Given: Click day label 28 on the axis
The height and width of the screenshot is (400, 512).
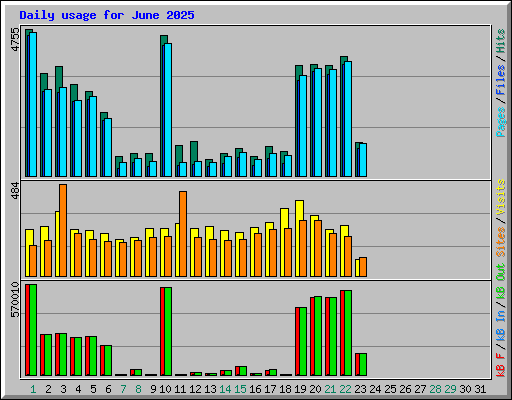Looking at the screenshot, I should point(435,389).
